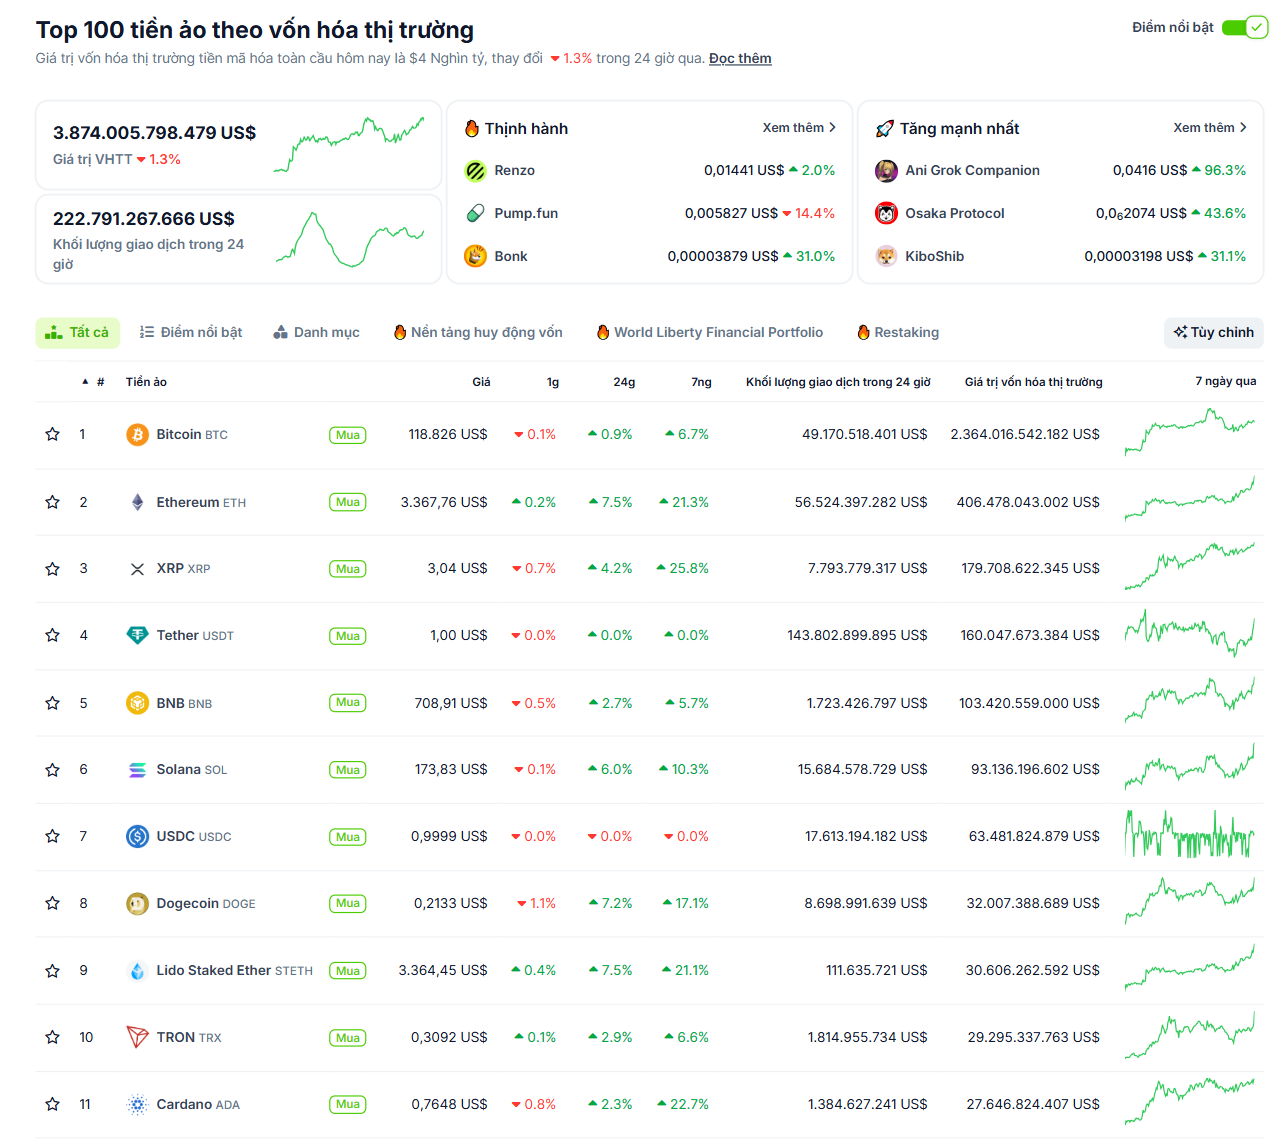Click the list icon of Điểm nổi bật tab
Viewport: 1285px width, 1139px height.
tap(147, 332)
